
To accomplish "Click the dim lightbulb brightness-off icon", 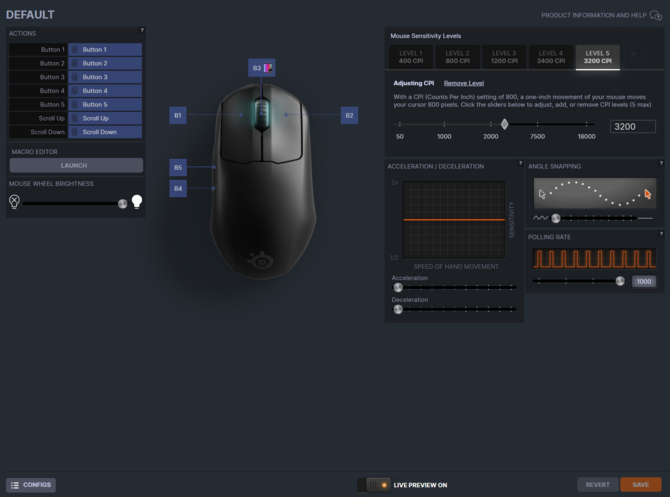I will (15, 201).
